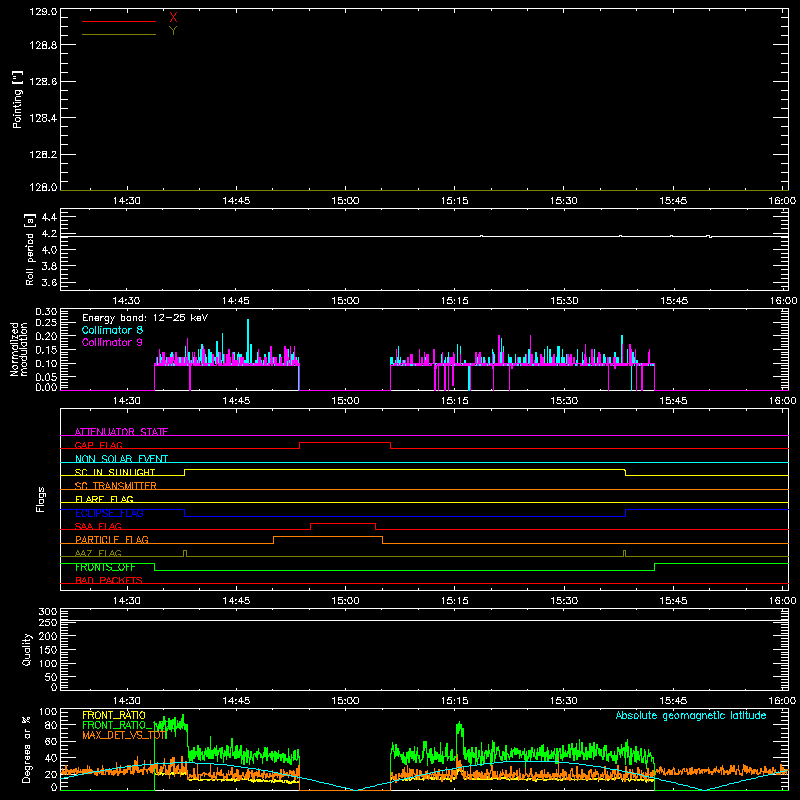Click the raised GAP_FLAG step segment
The width and height of the screenshot is (800, 800).
pyautogui.click(x=345, y=442)
